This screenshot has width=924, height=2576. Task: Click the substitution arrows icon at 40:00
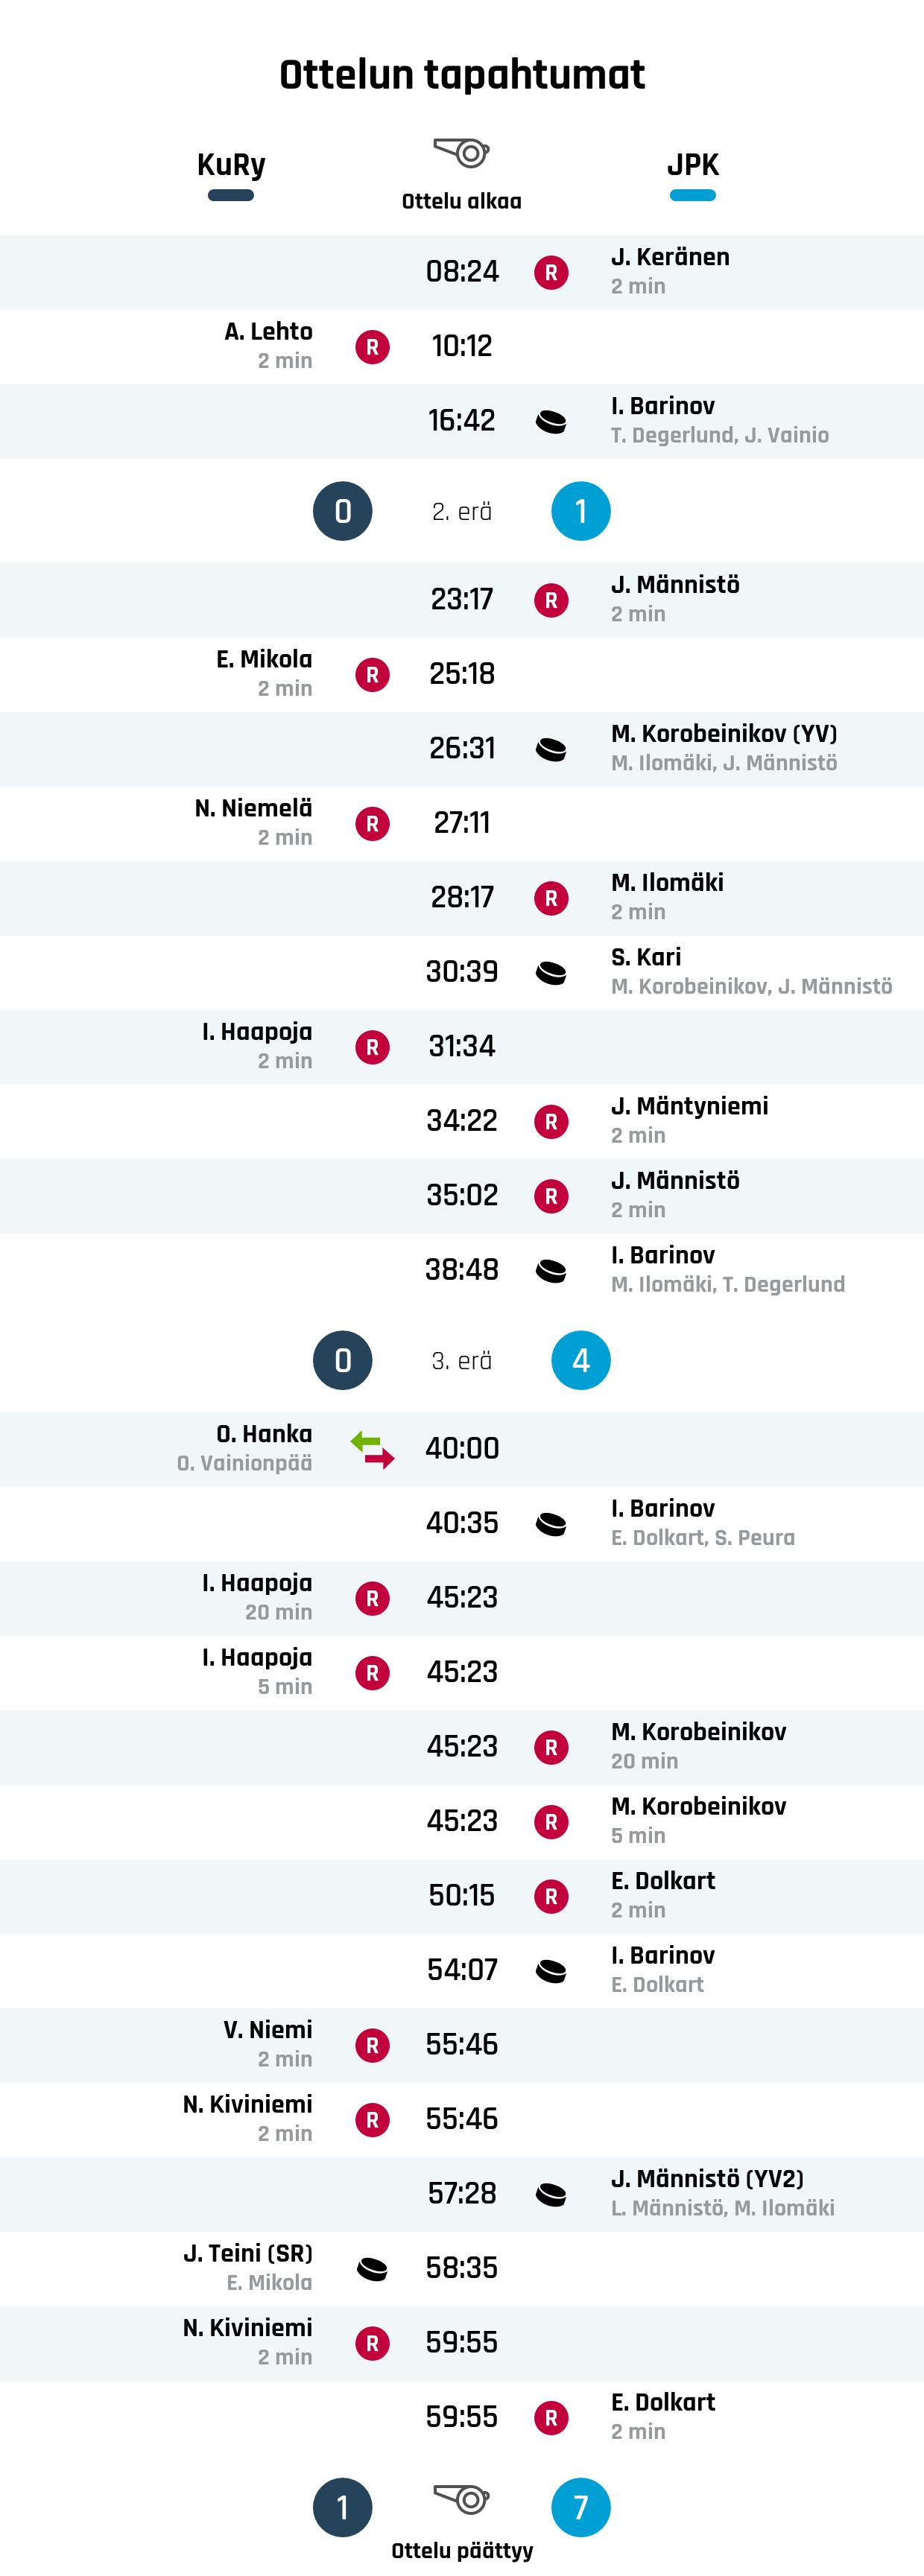(x=372, y=1449)
